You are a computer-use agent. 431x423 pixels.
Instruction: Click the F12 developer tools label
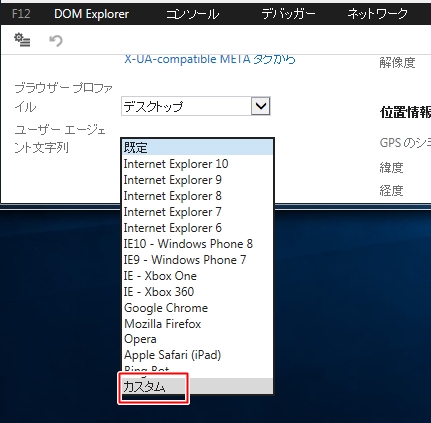tap(21, 14)
